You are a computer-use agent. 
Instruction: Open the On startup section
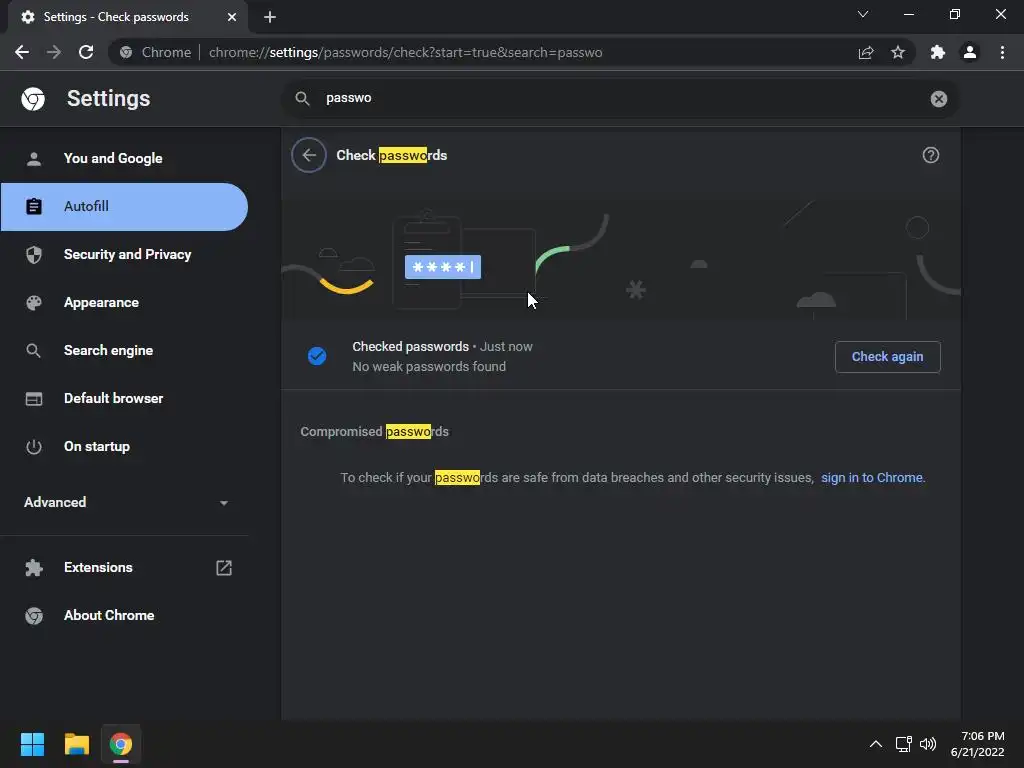coord(124,447)
